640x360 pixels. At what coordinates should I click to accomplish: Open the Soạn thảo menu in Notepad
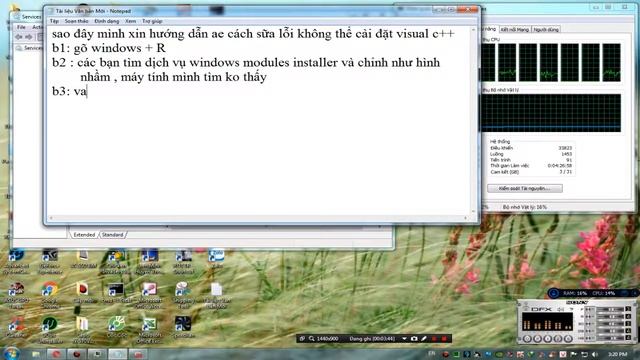(x=76, y=21)
